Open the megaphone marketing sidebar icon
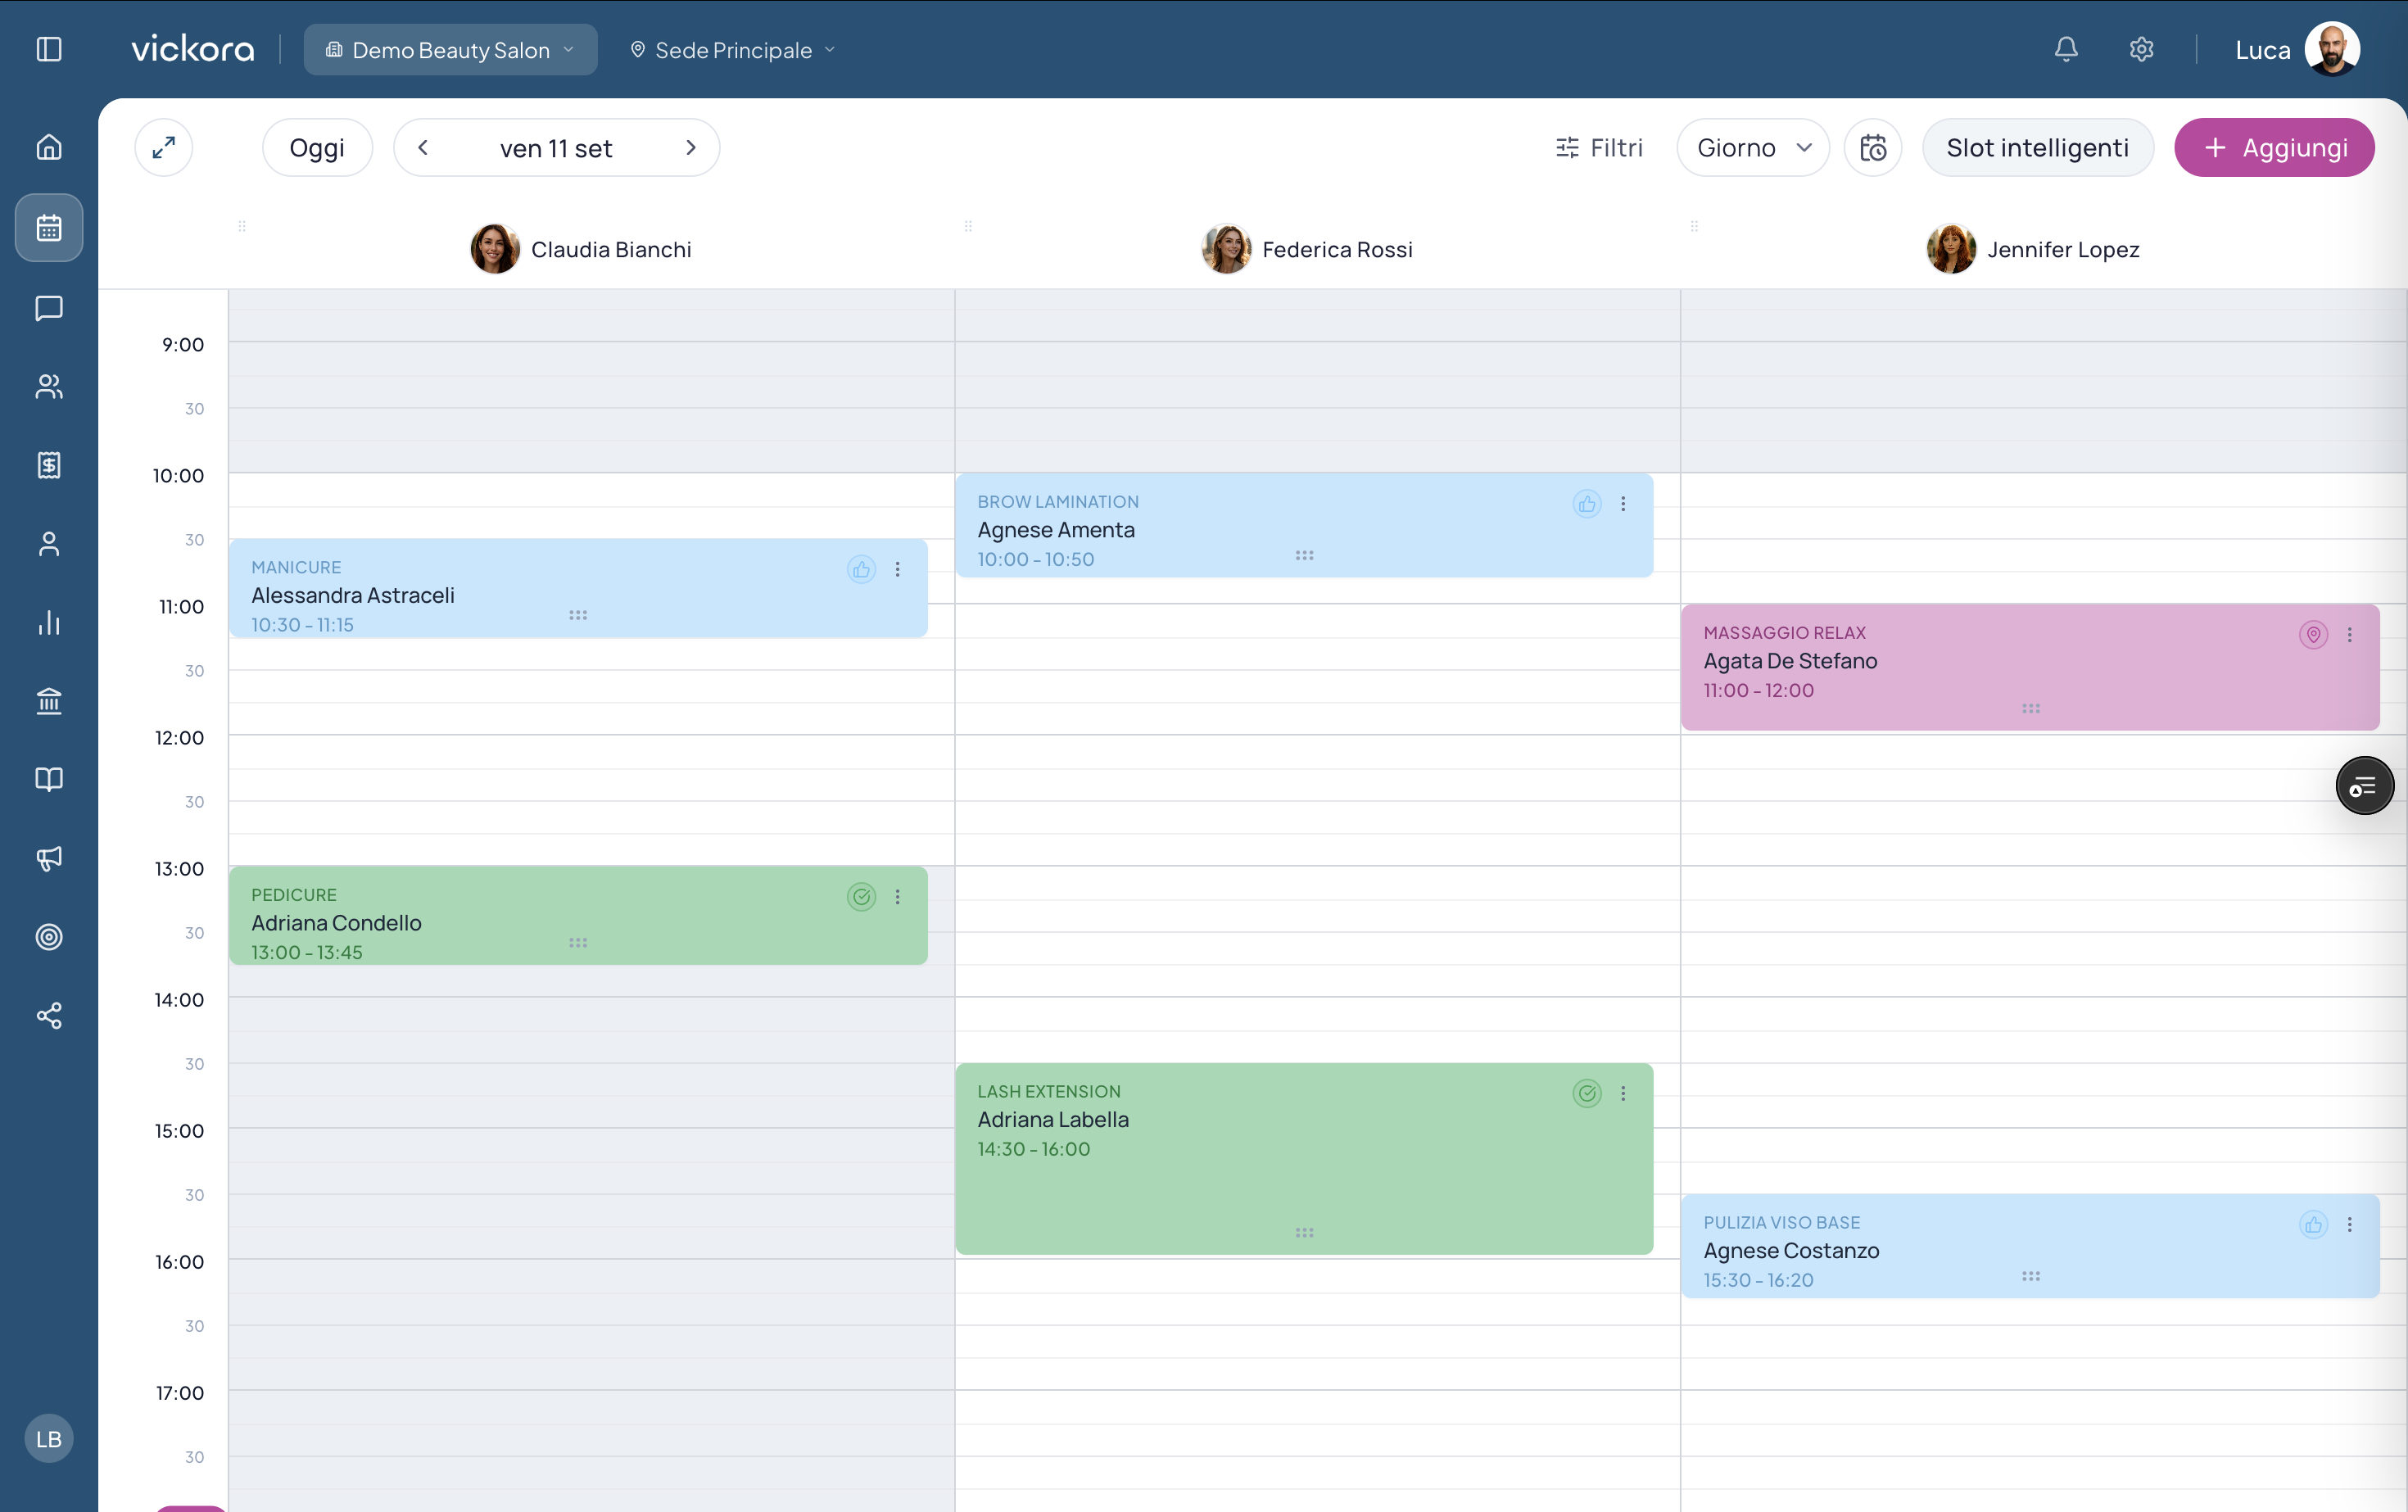The image size is (2408, 1512). pos(49,858)
